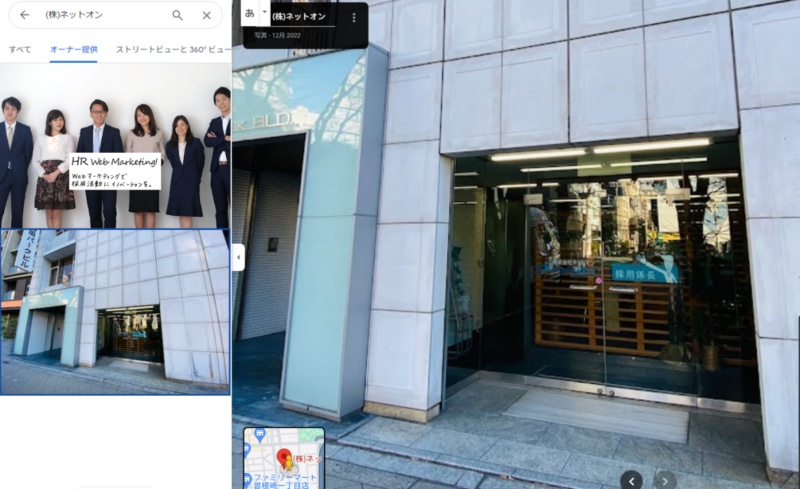Select the オーナー提供 tab
The height and width of the screenshot is (489, 800).
pyautogui.click(x=74, y=49)
